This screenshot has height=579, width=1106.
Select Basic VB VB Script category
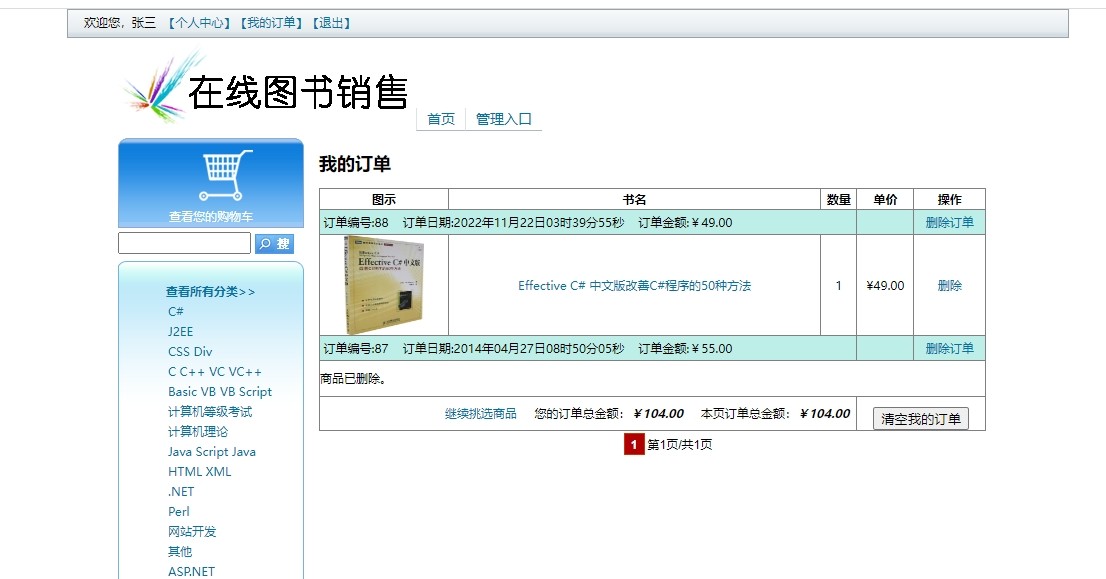click(x=219, y=391)
